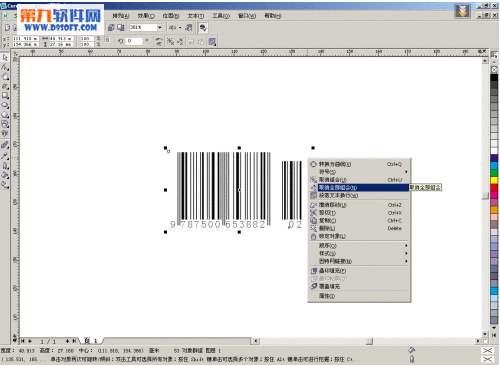Expand the color palette flyout arrow
This screenshot has width=500, height=366.
click(494, 335)
